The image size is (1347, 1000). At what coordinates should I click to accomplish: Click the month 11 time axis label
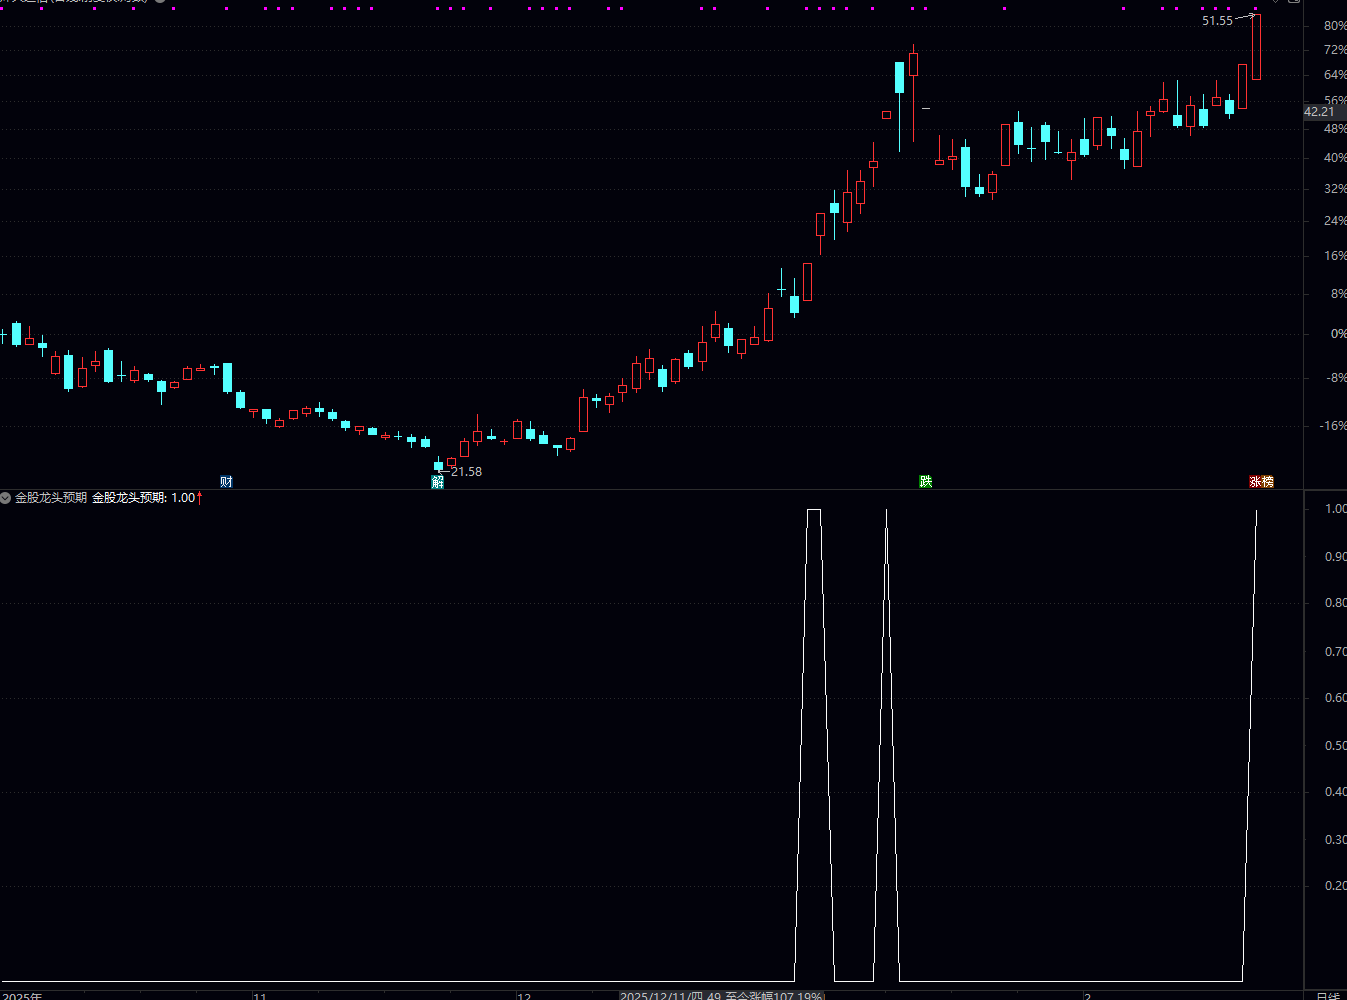coord(260,996)
